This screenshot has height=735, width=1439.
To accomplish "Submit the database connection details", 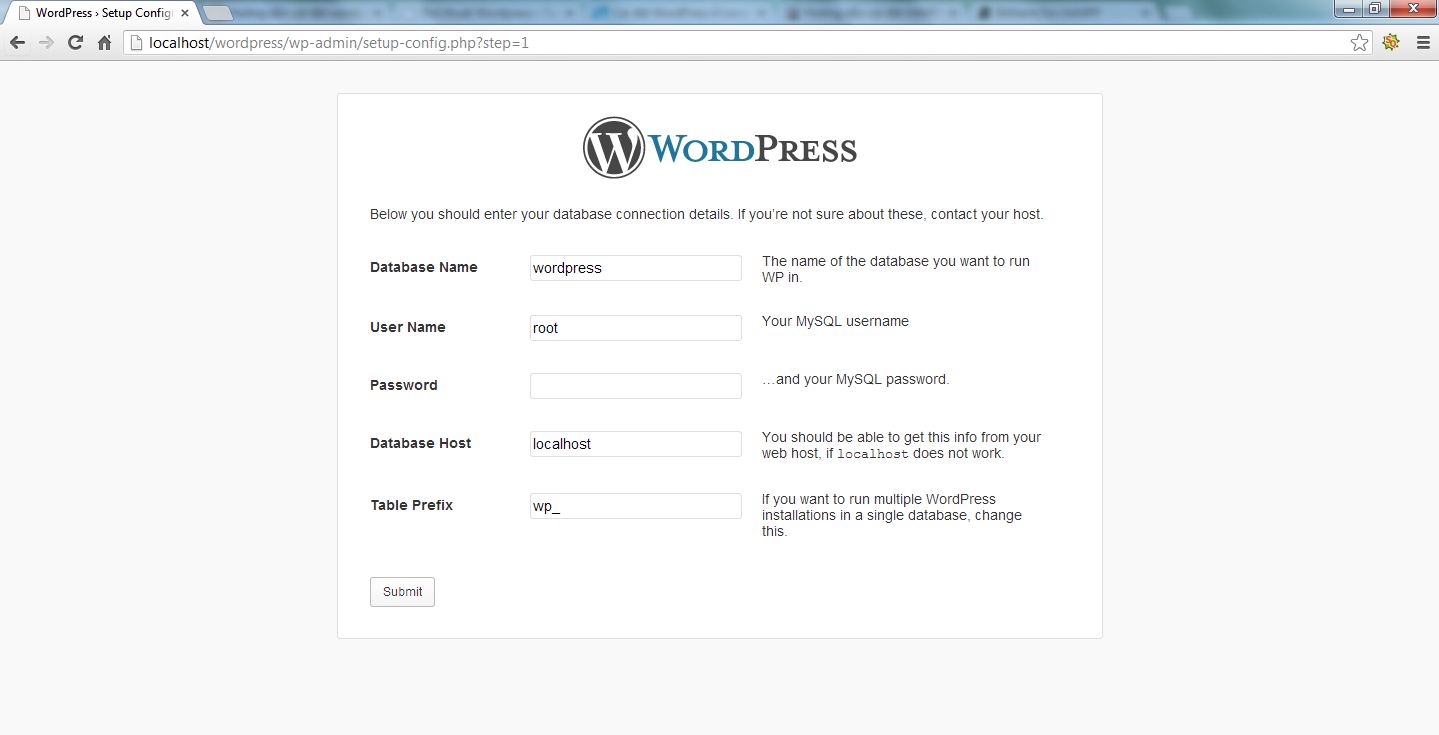I will (402, 592).
